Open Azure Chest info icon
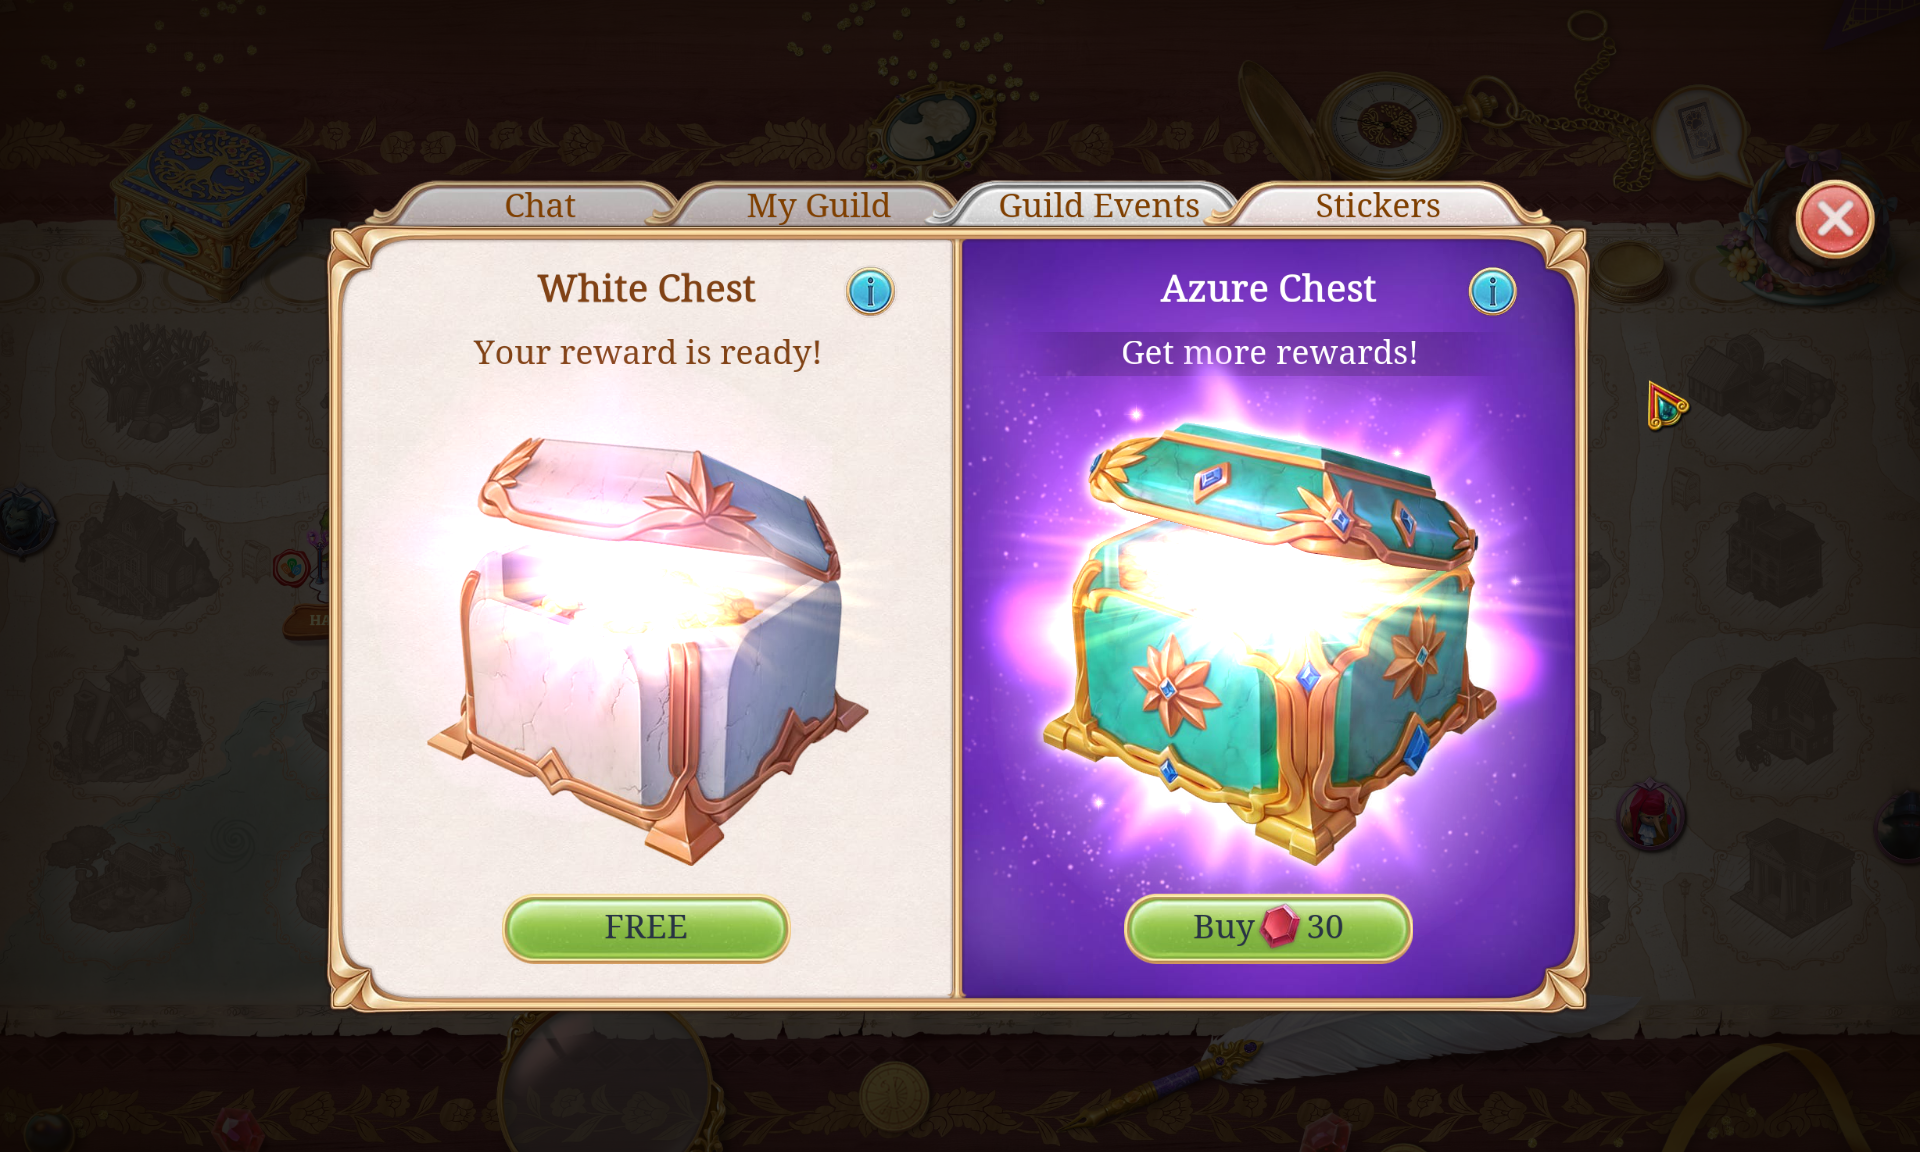This screenshot has height=1152, width=1920. coord(1492,292)
